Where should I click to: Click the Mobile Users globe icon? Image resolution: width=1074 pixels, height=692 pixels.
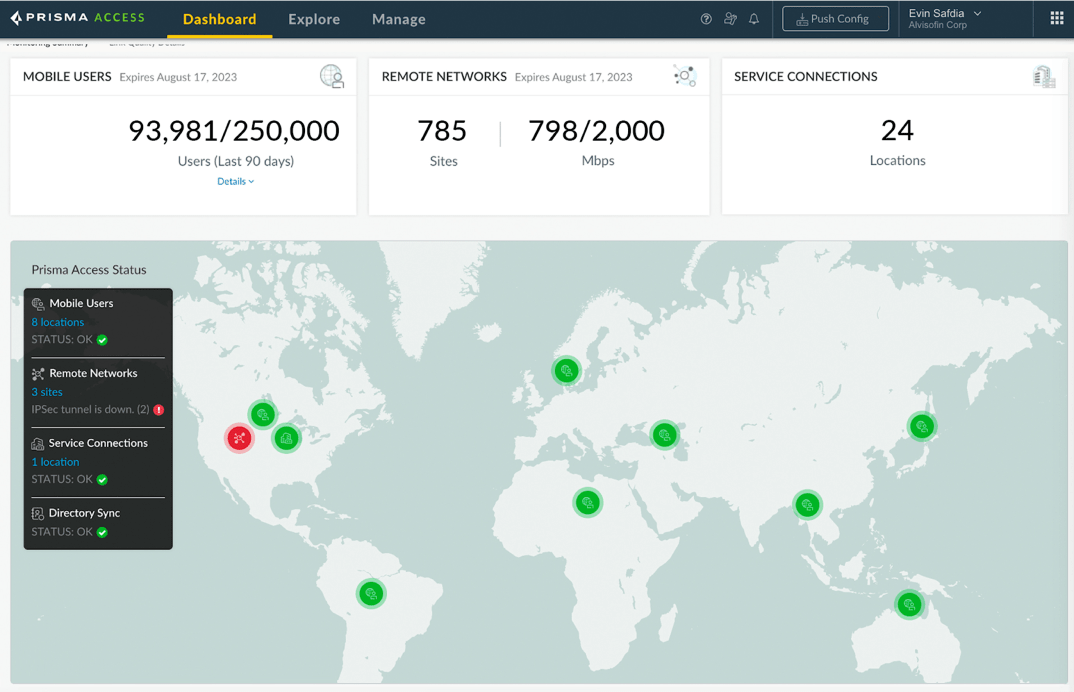tap(332, 76)
